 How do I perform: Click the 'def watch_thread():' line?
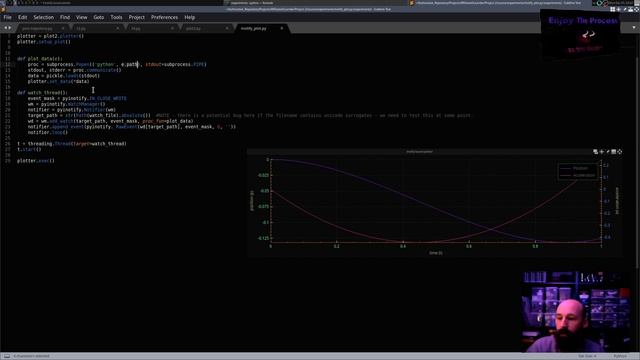[42, 93]
